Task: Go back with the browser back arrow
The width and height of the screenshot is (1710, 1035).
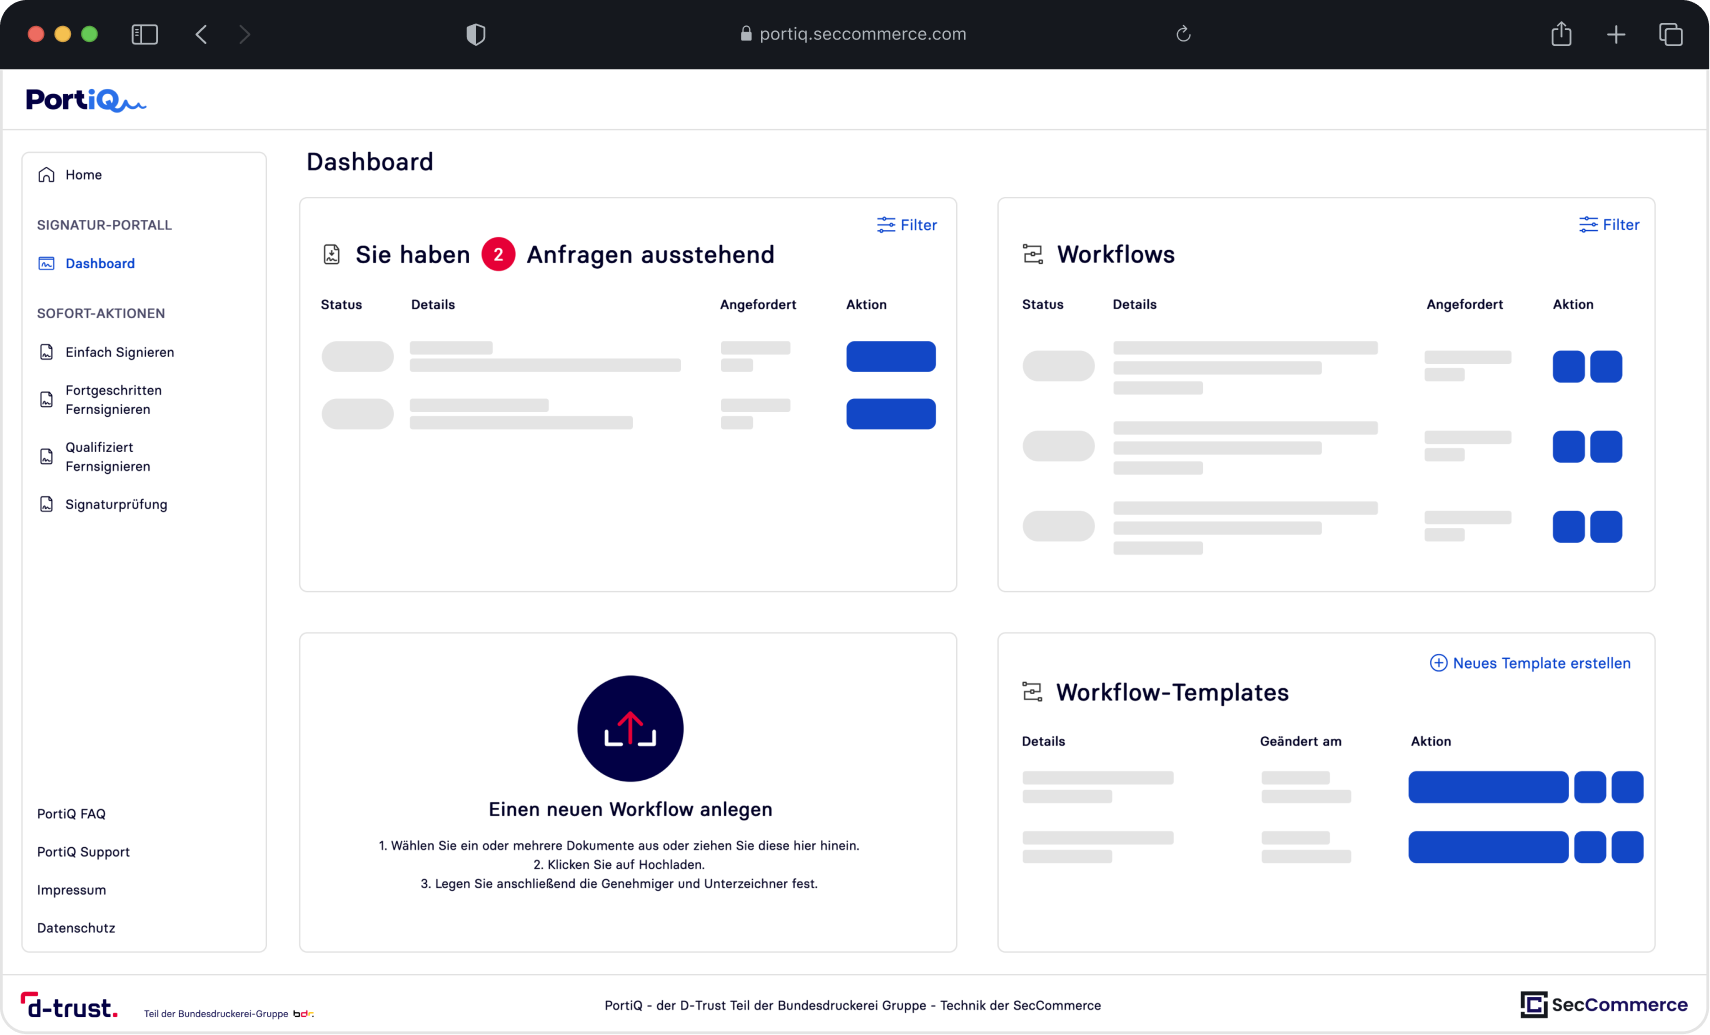Action: 202,35
